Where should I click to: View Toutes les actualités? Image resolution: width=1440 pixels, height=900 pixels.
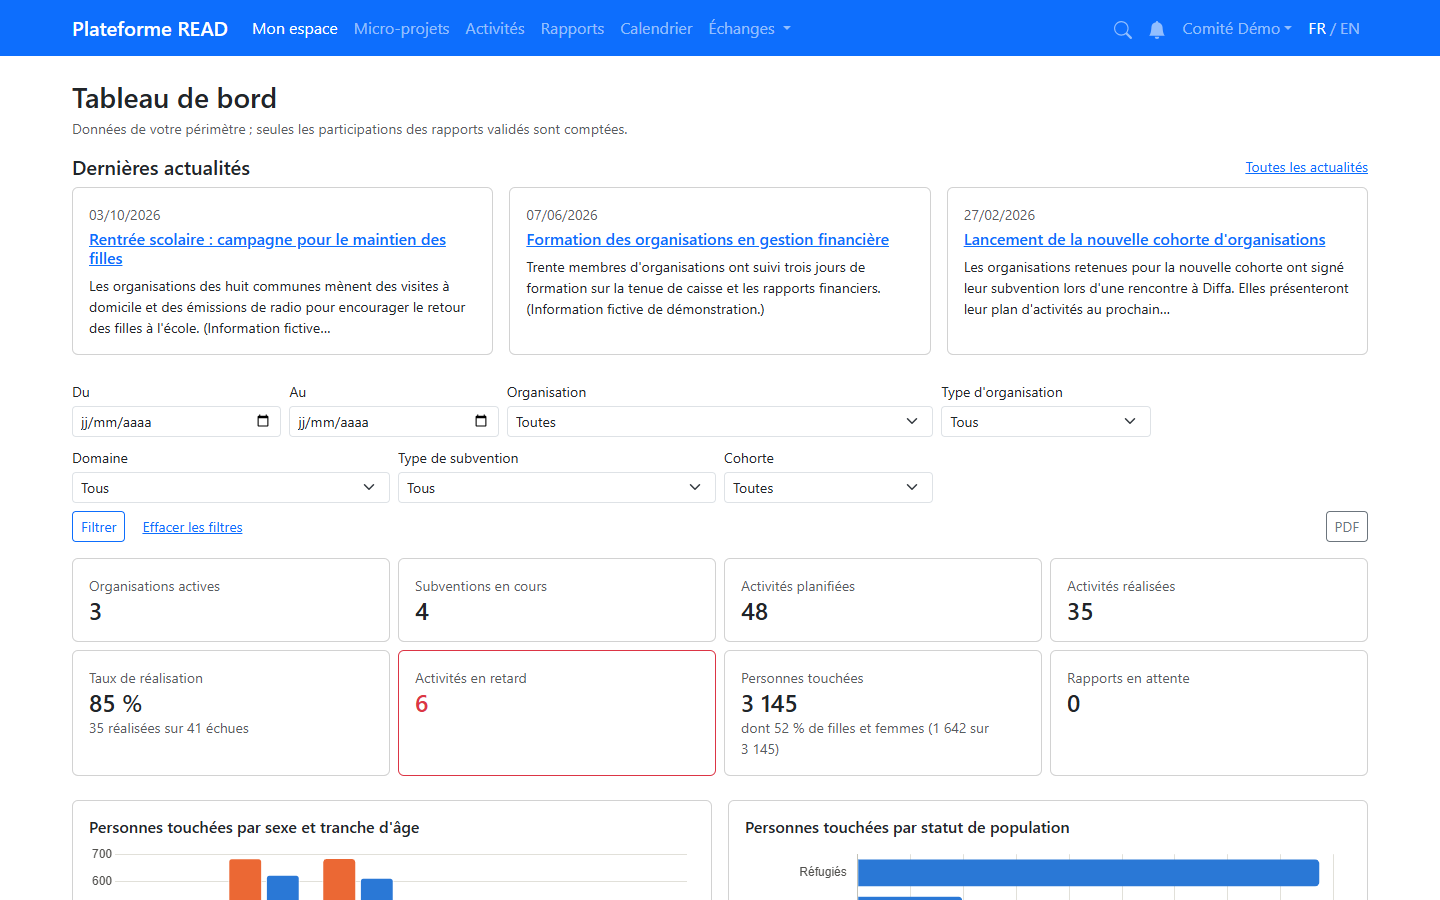[x=1307, y=167]
